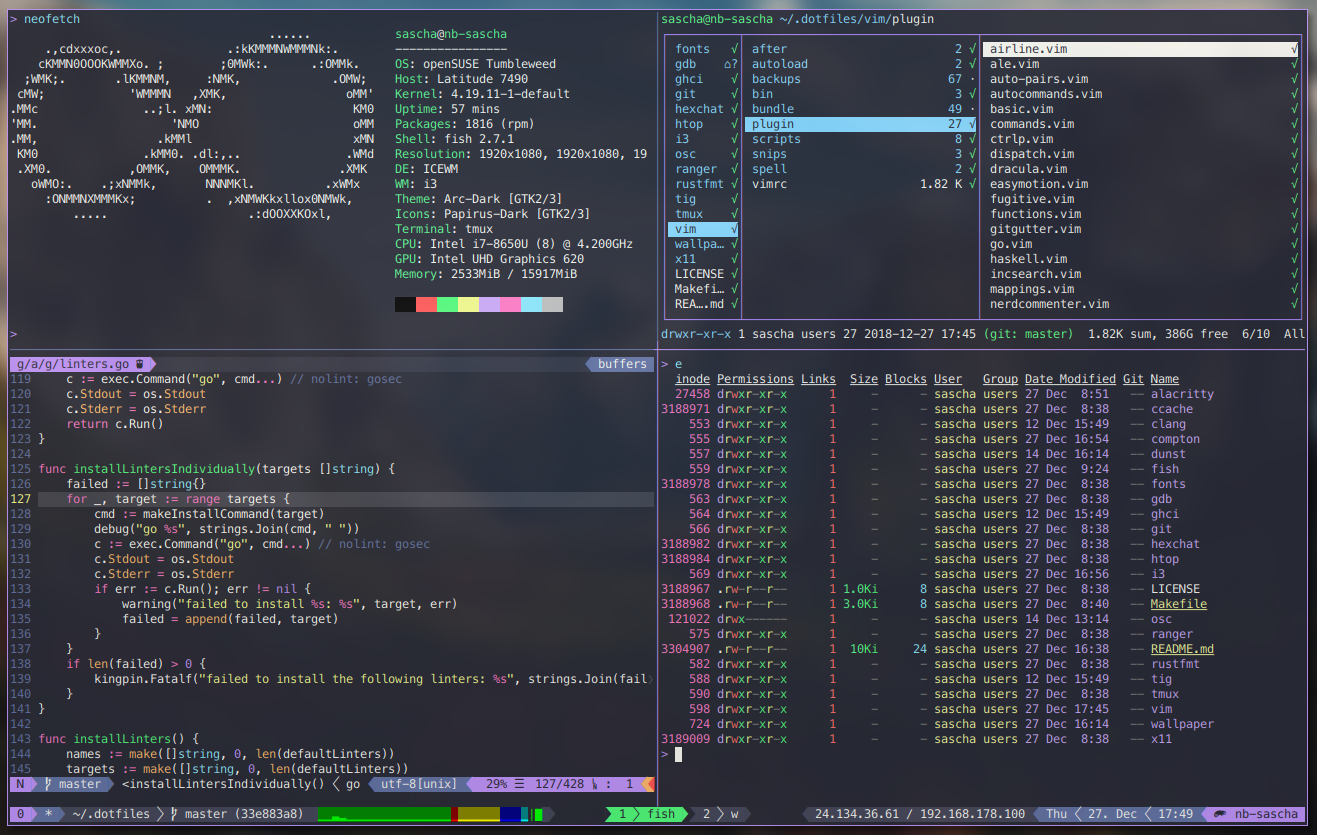Click the cursor at the bottom right shell prompt

coord(679,754)
